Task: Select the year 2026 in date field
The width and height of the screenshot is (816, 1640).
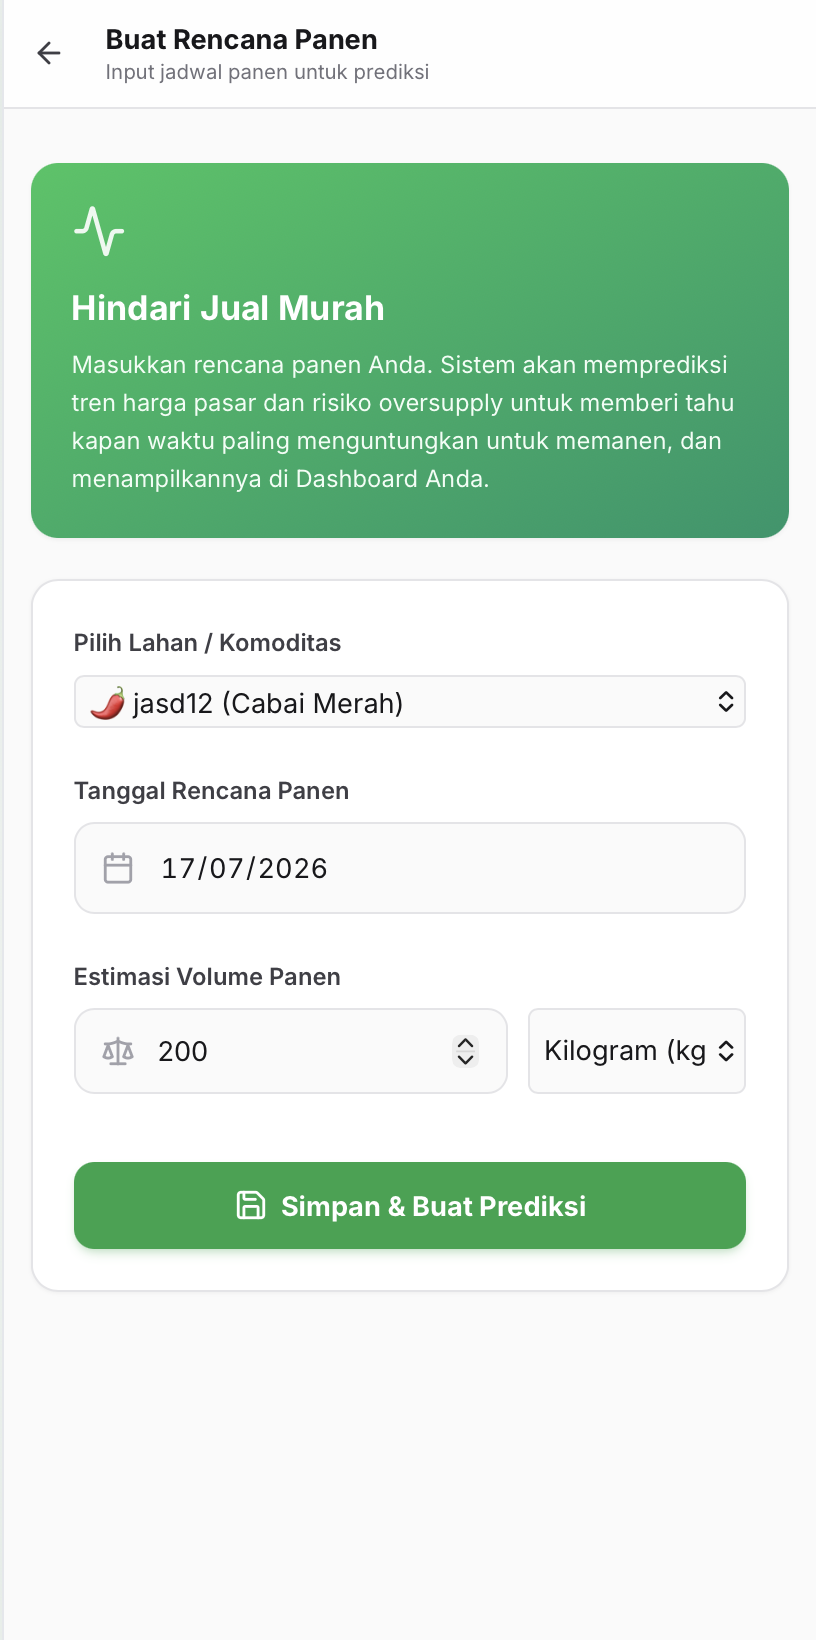Action: coord(293,868)
